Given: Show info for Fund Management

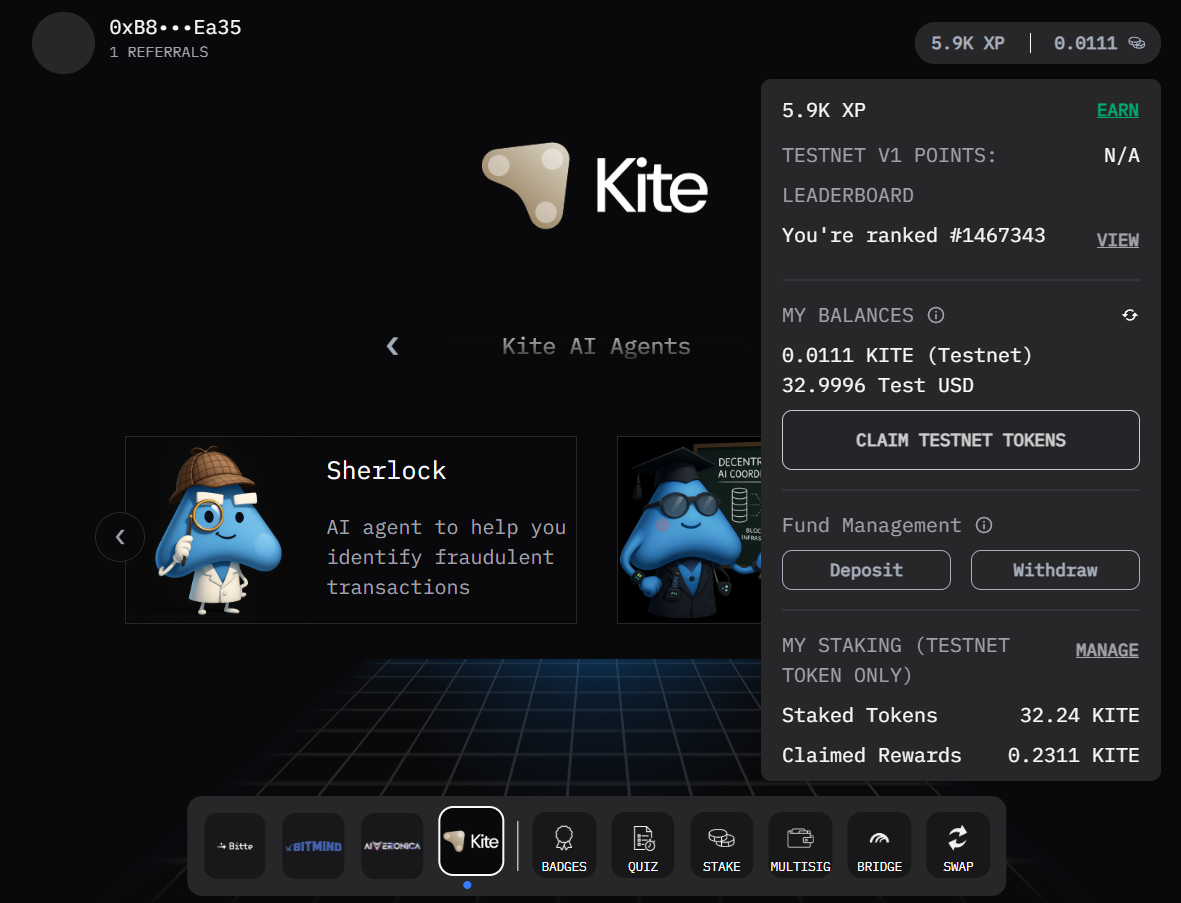Looking at the screenshot, I should 984,525.
